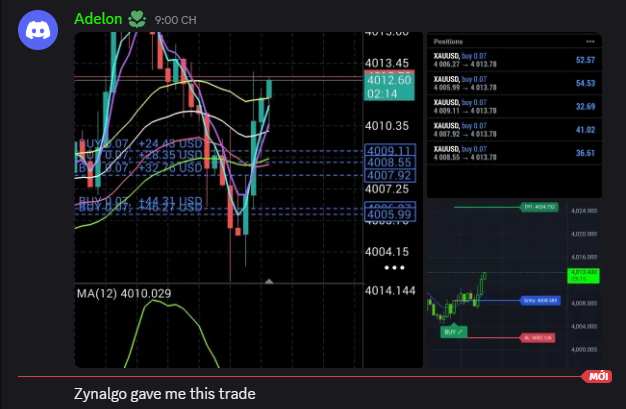Click the Adelon username
626x409 pixels.
pos(98,19)
